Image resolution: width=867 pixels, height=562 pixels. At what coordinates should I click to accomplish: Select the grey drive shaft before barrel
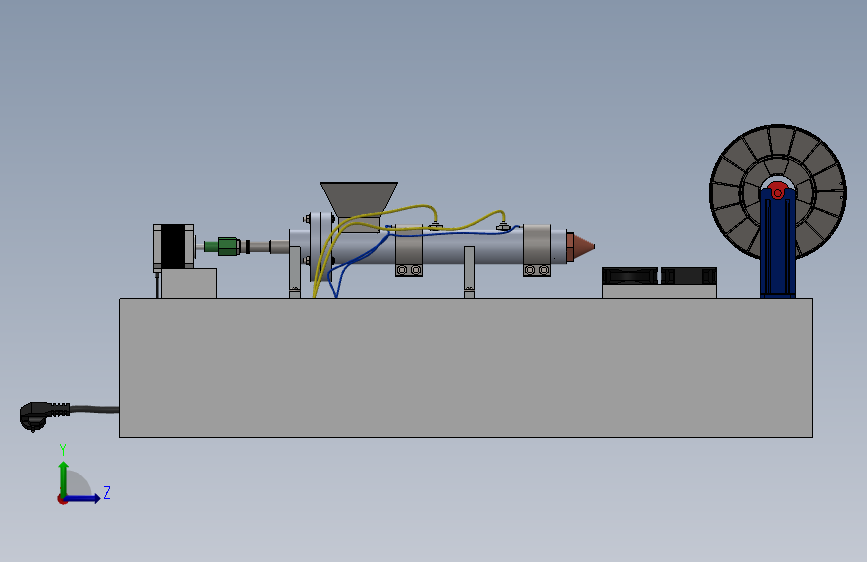pos(265,246)
